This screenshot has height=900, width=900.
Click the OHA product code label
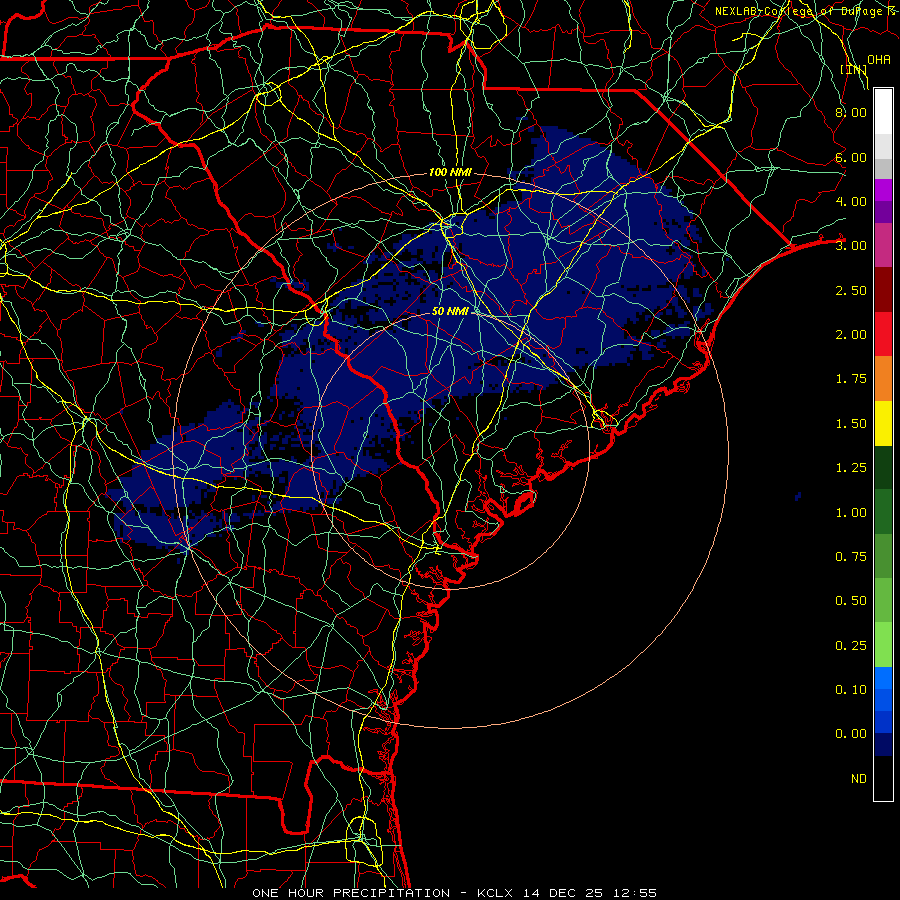point(879,59)
